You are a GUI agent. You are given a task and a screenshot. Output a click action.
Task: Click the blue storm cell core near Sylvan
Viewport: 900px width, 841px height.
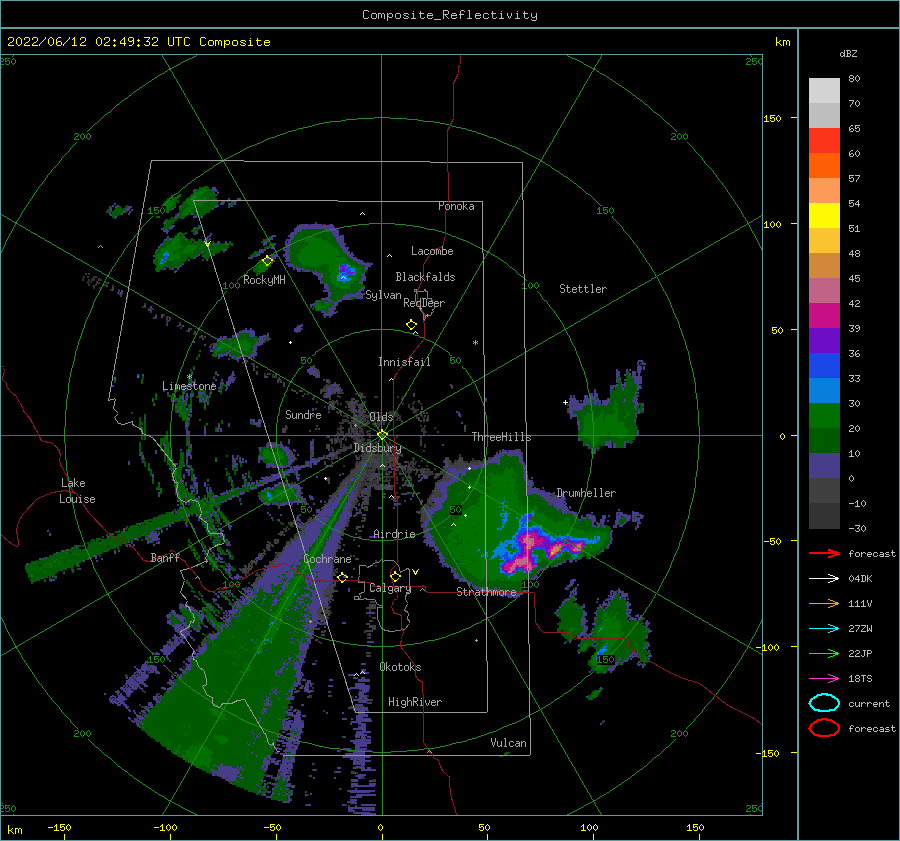[x=345, y=271]
